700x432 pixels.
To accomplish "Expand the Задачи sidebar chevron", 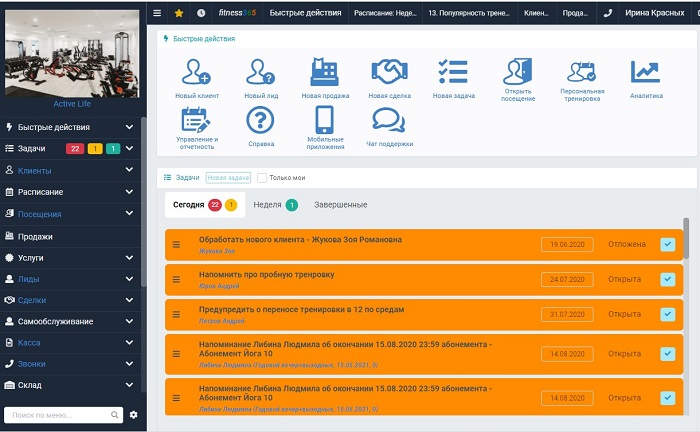I will 129,148.
